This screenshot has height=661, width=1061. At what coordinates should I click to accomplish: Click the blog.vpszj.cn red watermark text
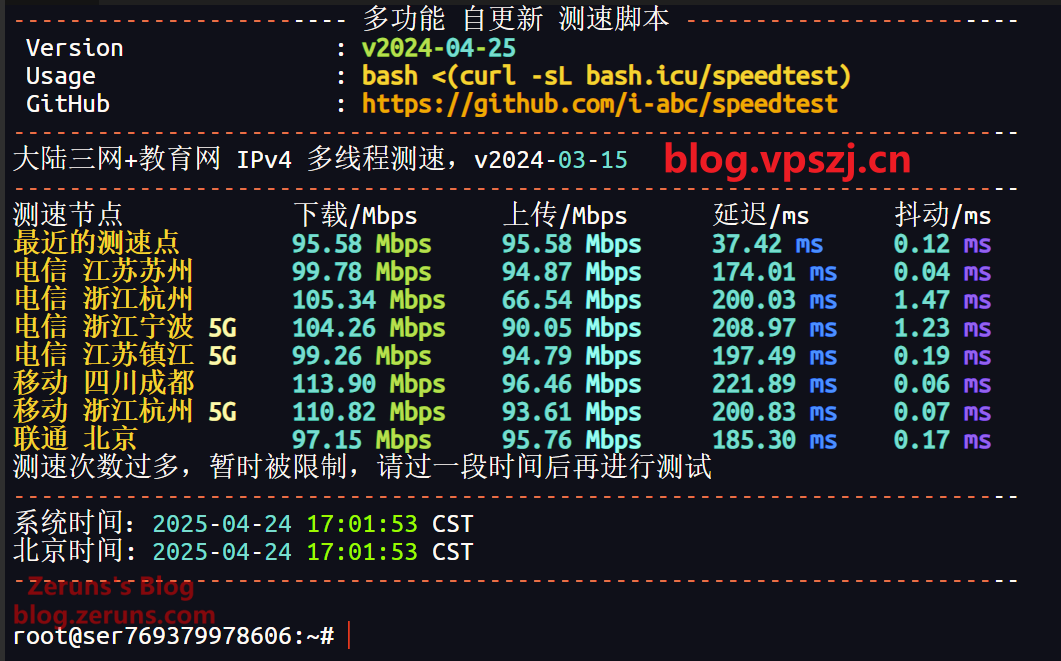(788, 159)
